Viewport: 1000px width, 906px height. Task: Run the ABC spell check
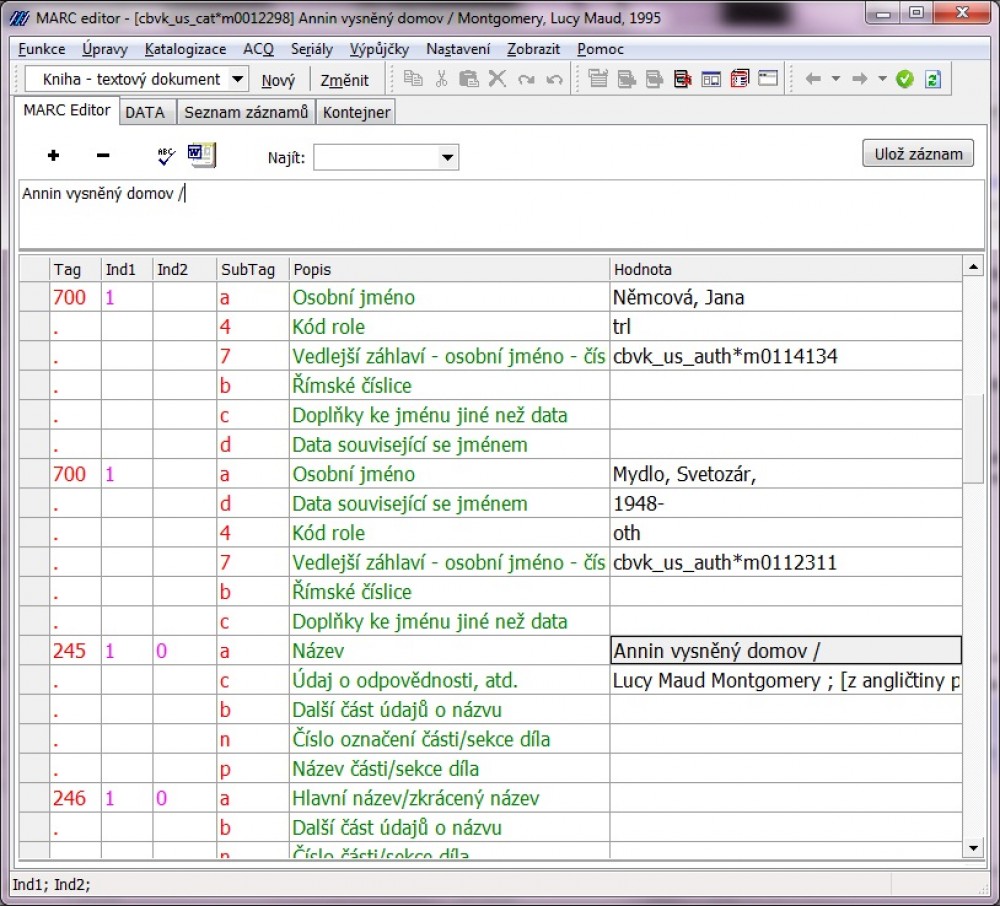pyautogui.click(x=166, y=155)
